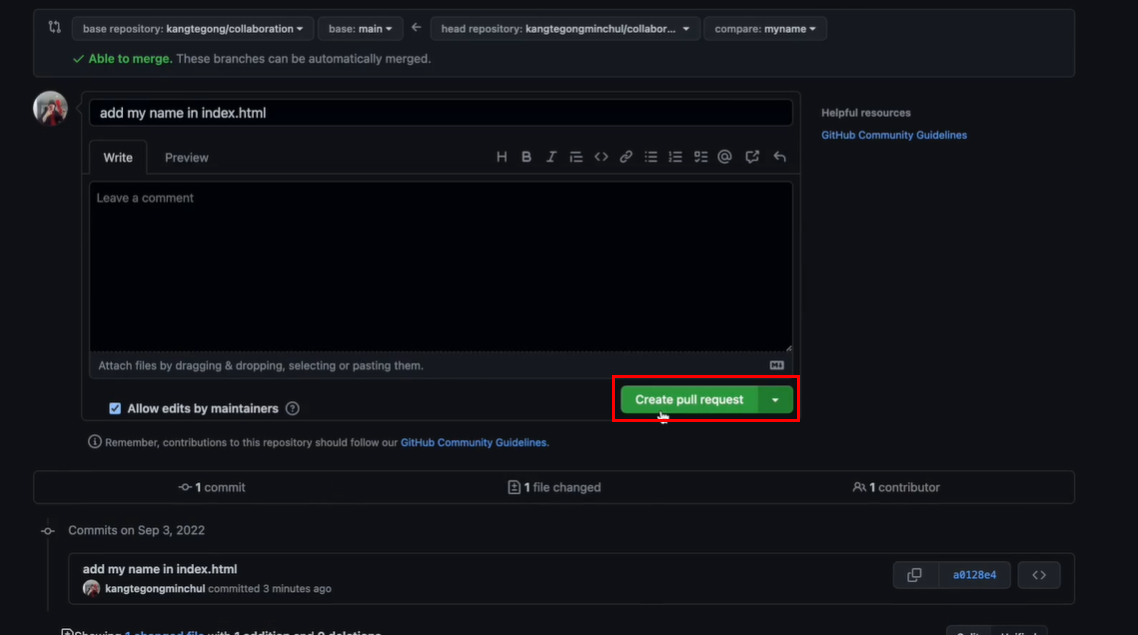Click the compare branches icon

coord(54,28)
